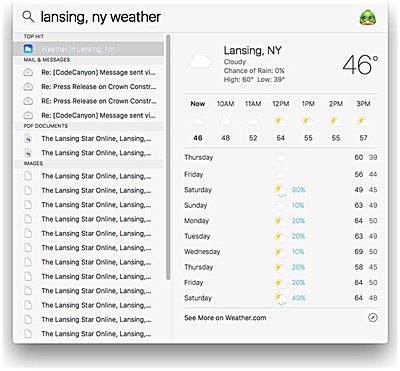Image resolution: width=400 pixels, height=371 pixels.
Task: Click the green bird icon beside search field
Action: [x=368, y=17]
